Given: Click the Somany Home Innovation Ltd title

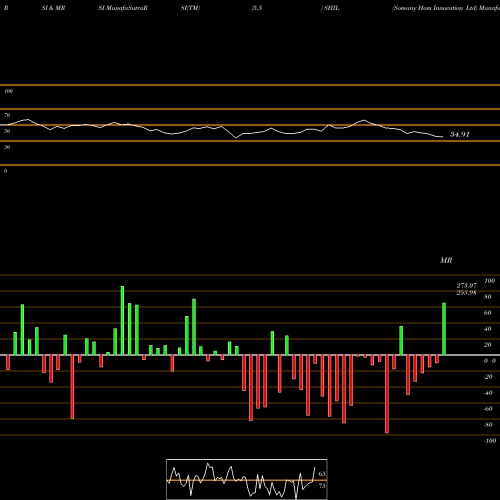Looking at the screenshot, I should 435,8.
